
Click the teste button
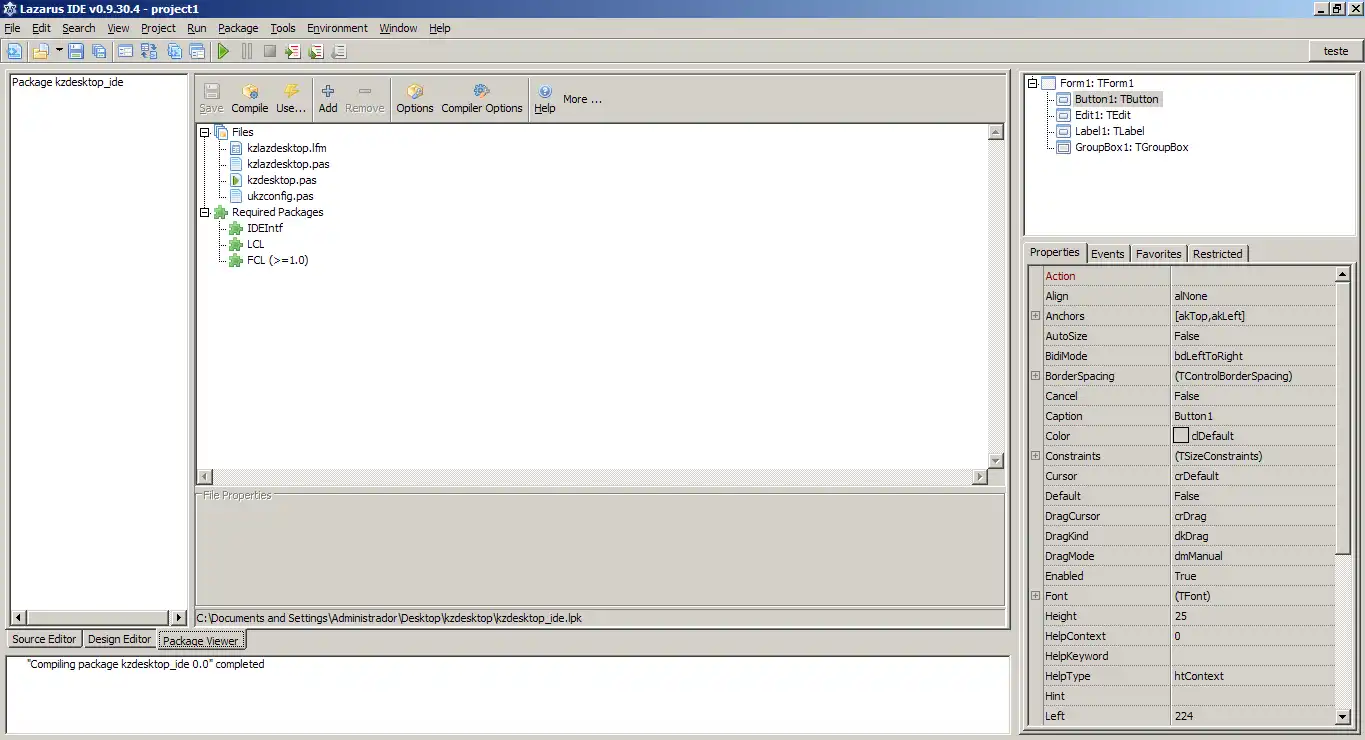pyautogui.click(x=1336, y=51)
